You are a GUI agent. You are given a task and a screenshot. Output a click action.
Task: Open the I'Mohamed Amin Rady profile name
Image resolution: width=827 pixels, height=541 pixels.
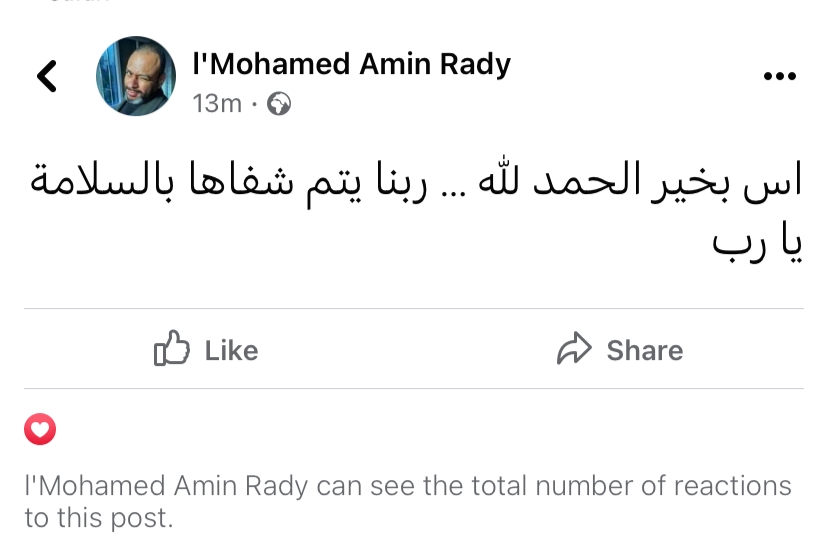point(352,64)
